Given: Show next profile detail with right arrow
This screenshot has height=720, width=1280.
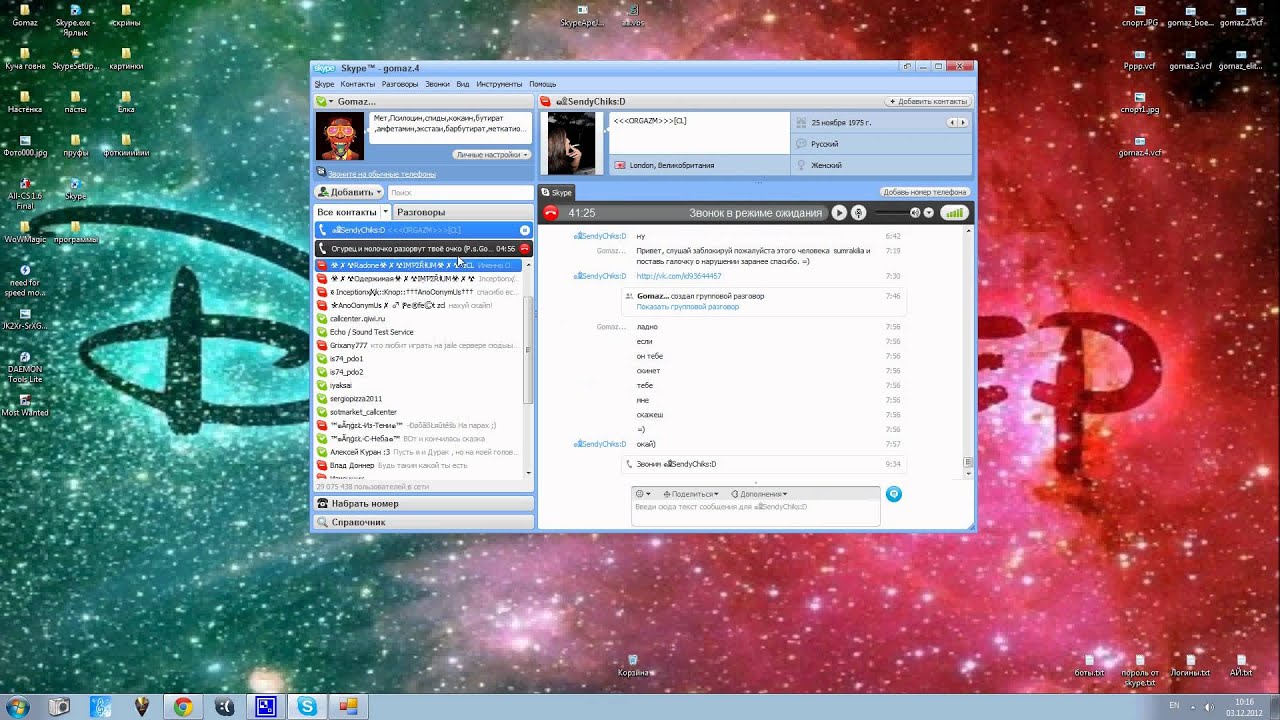Looking at the screenshot, I should 963,122.
